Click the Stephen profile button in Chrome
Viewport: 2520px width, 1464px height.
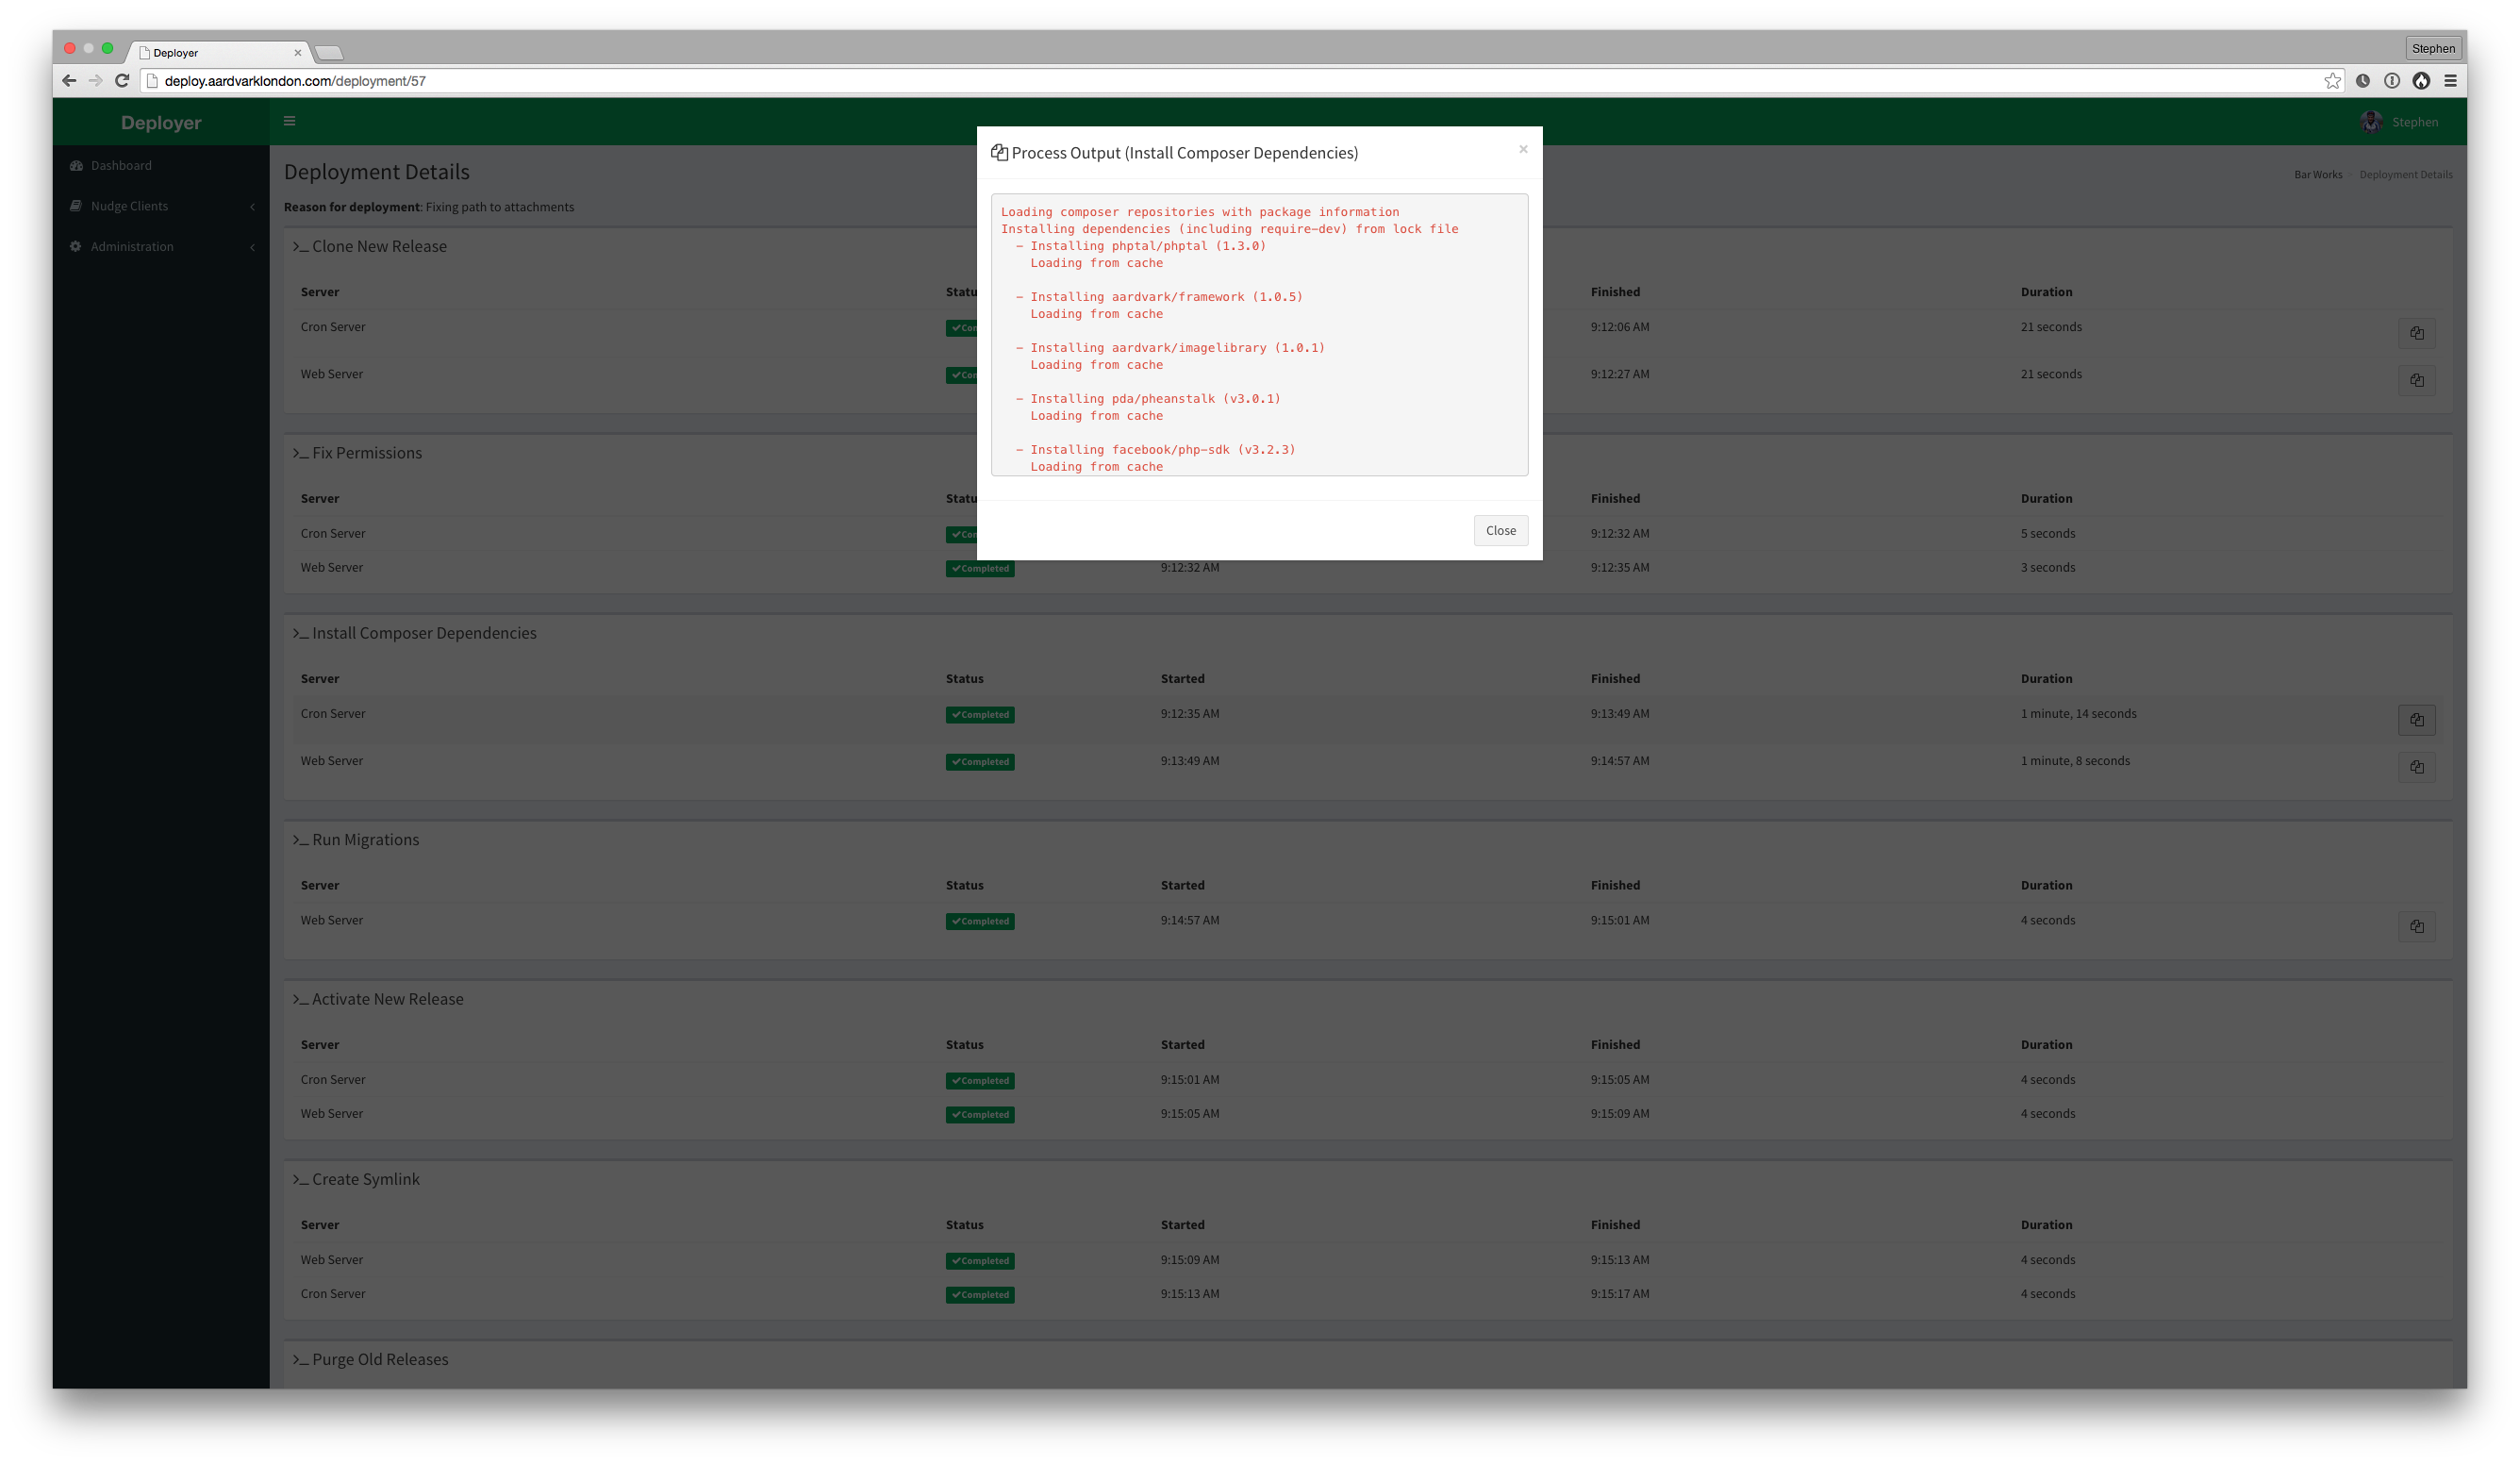click(x=2432, y=48)
